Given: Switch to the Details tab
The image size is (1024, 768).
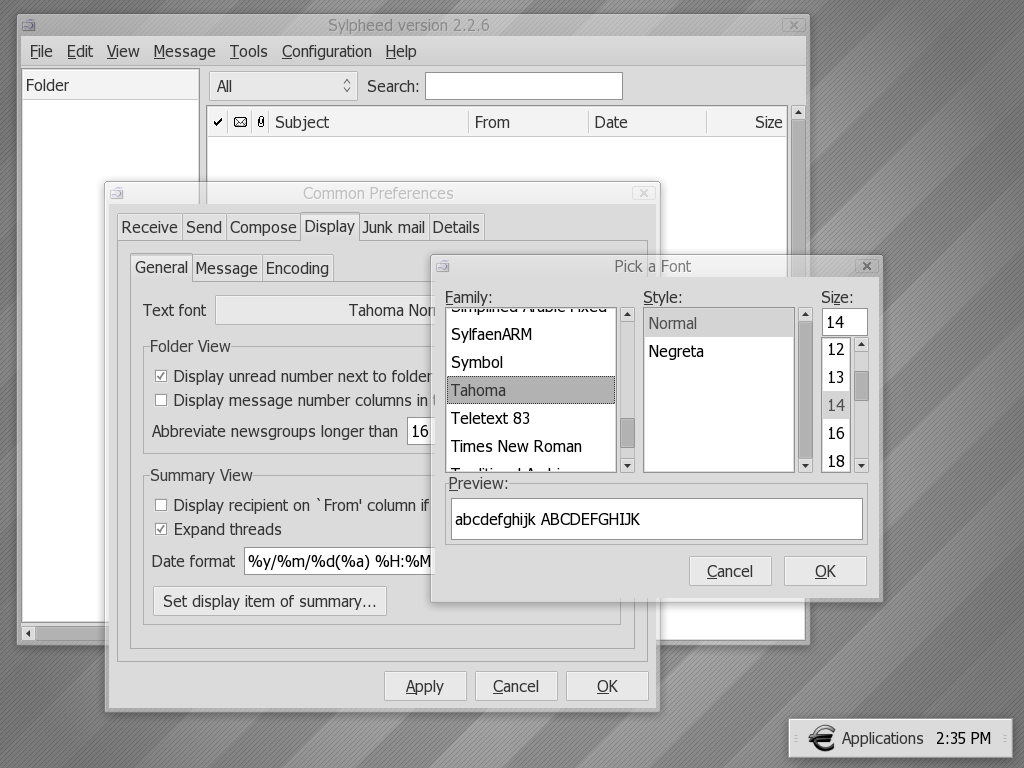Looking at the screenshot, I should [x=456, y=227].
